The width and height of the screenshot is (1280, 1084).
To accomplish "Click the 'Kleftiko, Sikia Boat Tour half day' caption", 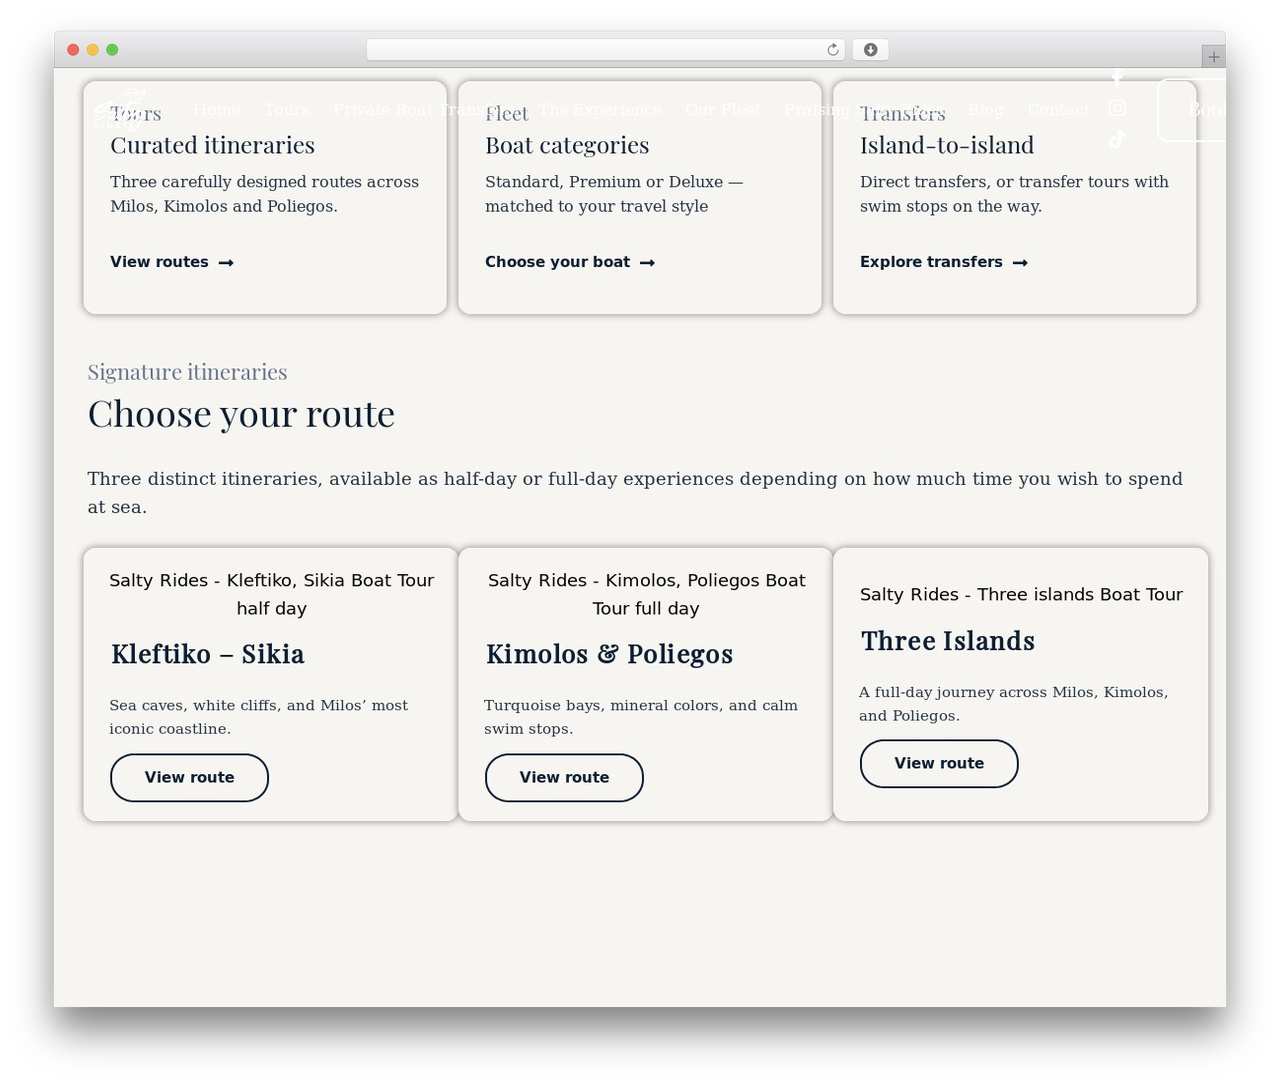I will (x=271, y=594).
